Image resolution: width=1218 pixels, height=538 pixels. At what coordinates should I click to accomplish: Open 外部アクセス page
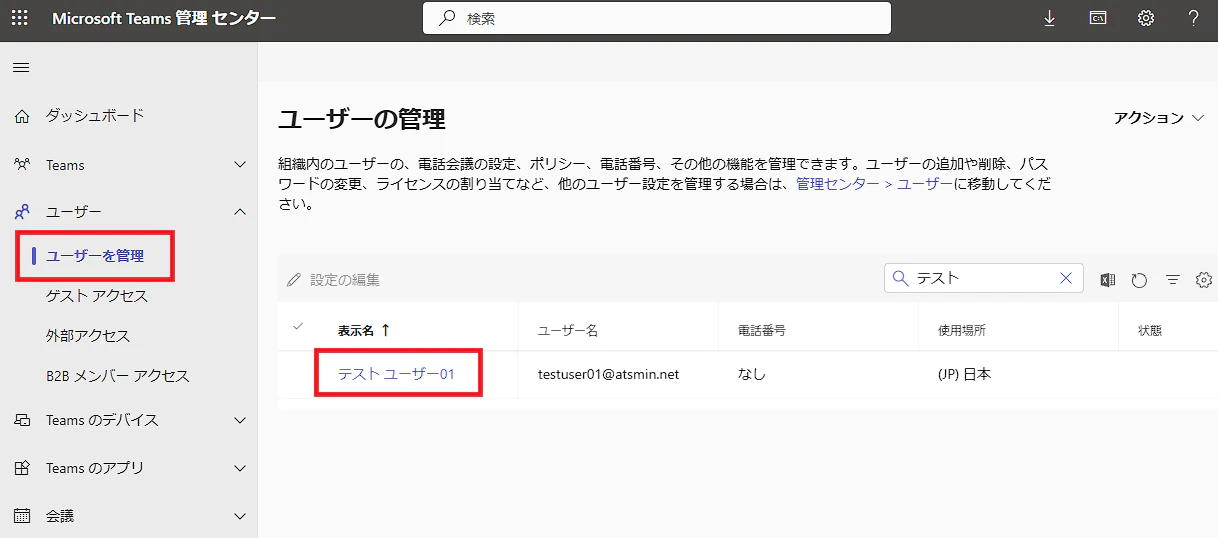pos(88,336)
